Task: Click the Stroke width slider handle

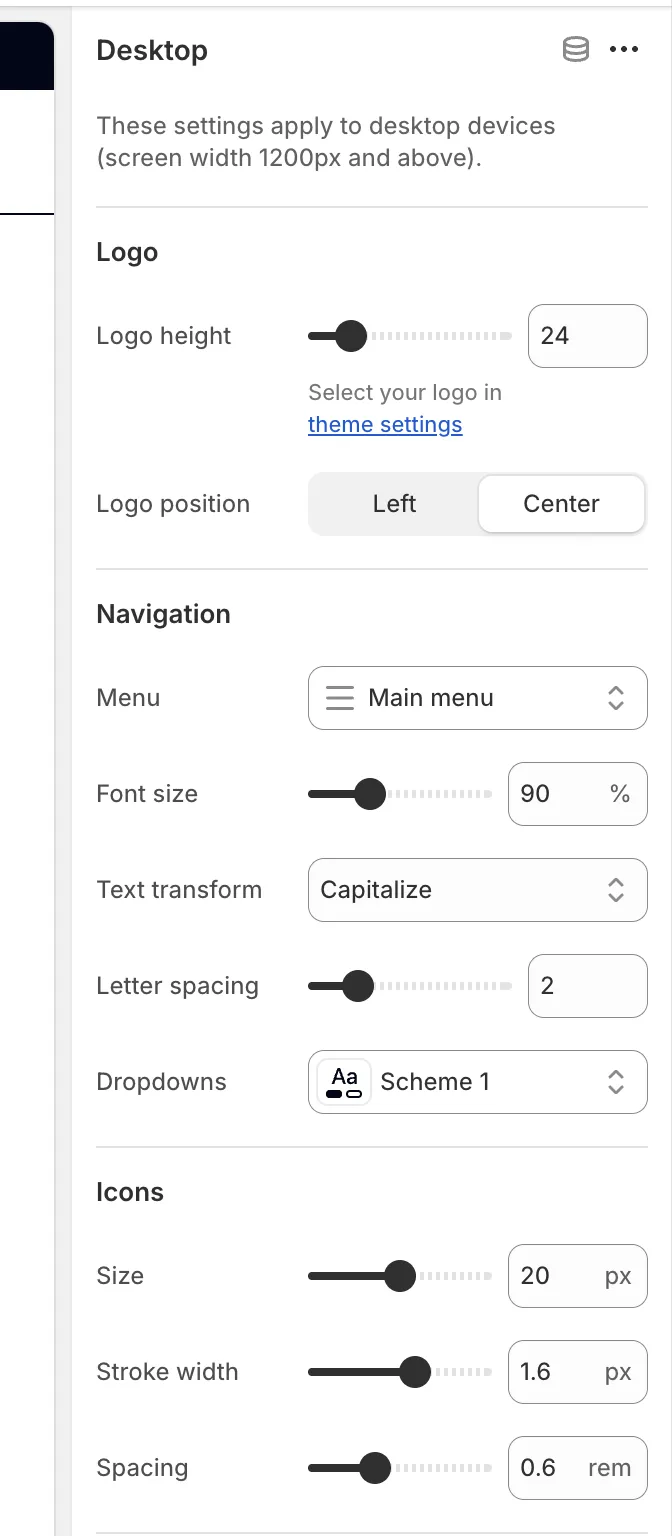Action: [417, 1372]
